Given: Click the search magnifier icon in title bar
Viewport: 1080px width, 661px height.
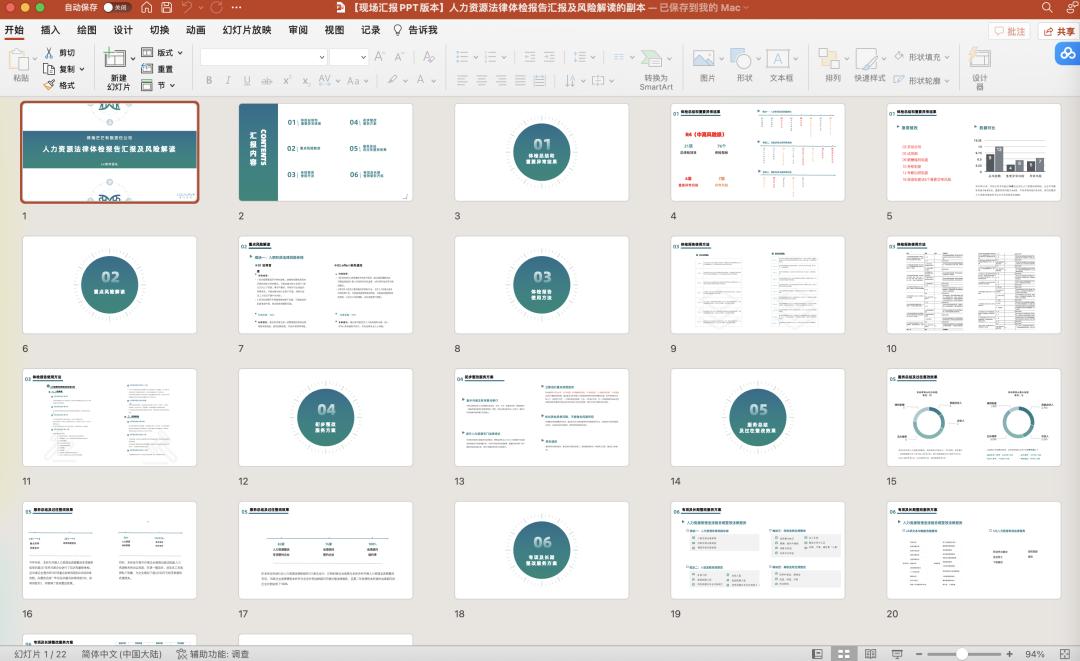Looking at the screenshot, I should click(x=1047, y=8).
